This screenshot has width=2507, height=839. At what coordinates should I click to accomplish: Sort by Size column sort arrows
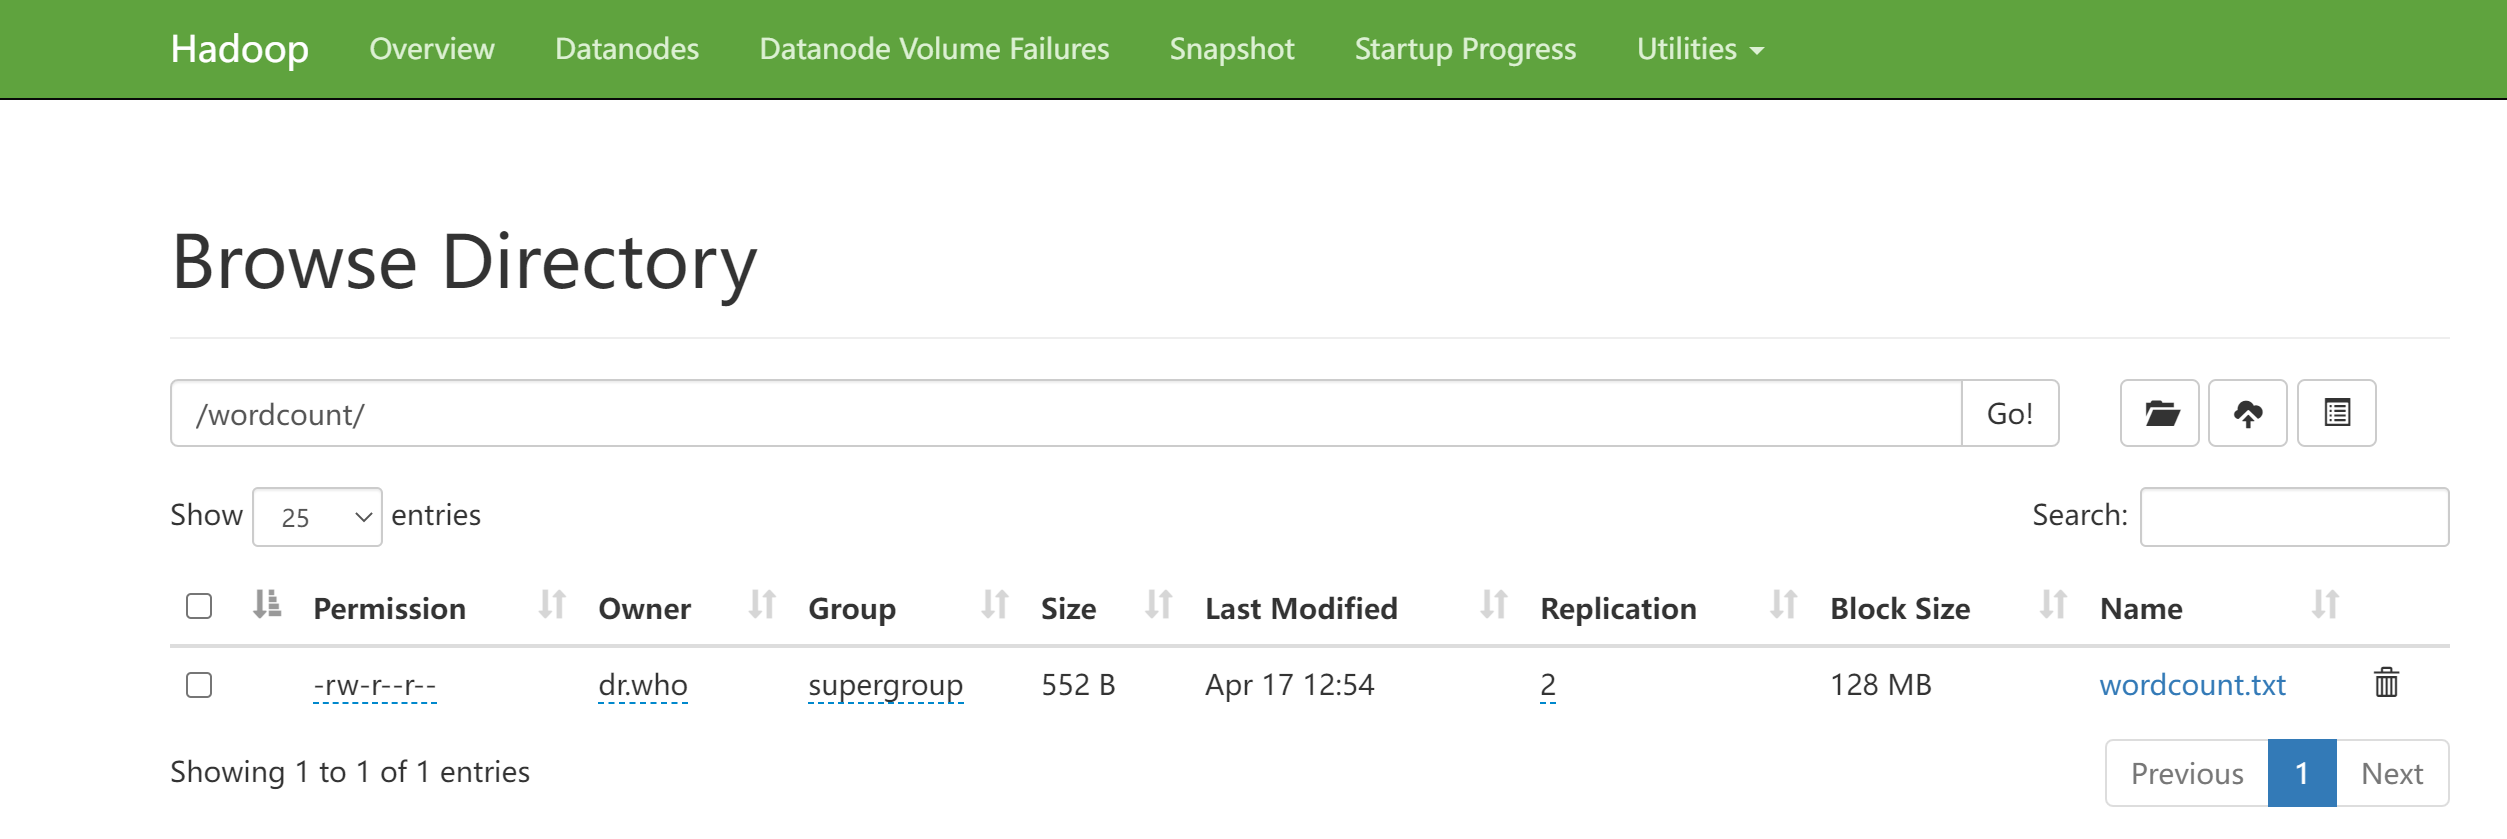coord(1158,605)
